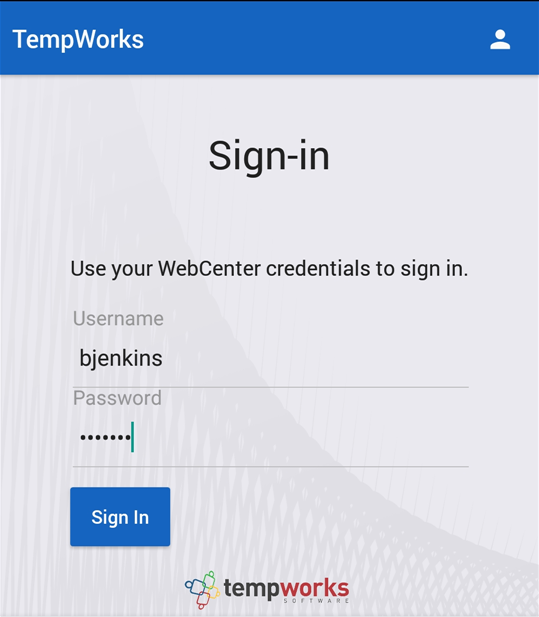
Task: Click the underline beneath the password field
Action: (270, 467)
